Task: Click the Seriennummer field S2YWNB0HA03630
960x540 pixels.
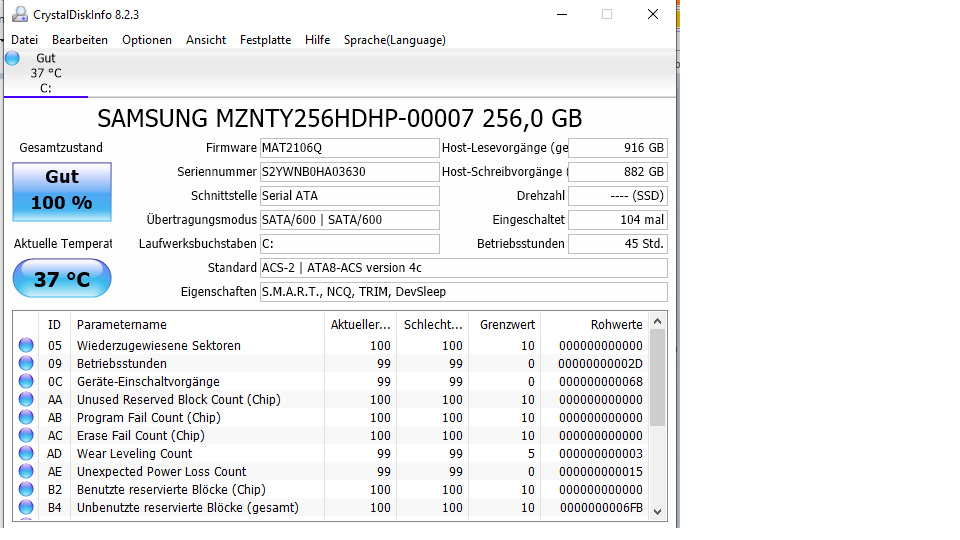Action: [x=350, y=171]
